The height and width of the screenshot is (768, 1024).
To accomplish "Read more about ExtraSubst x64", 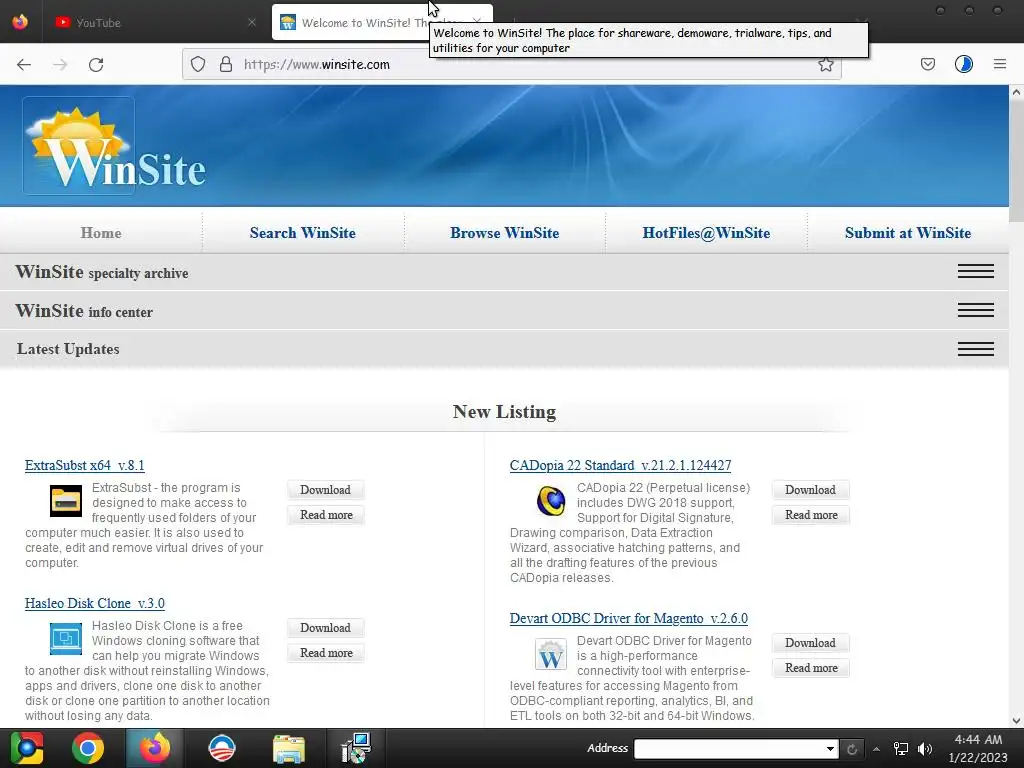I will coord(326,515).
